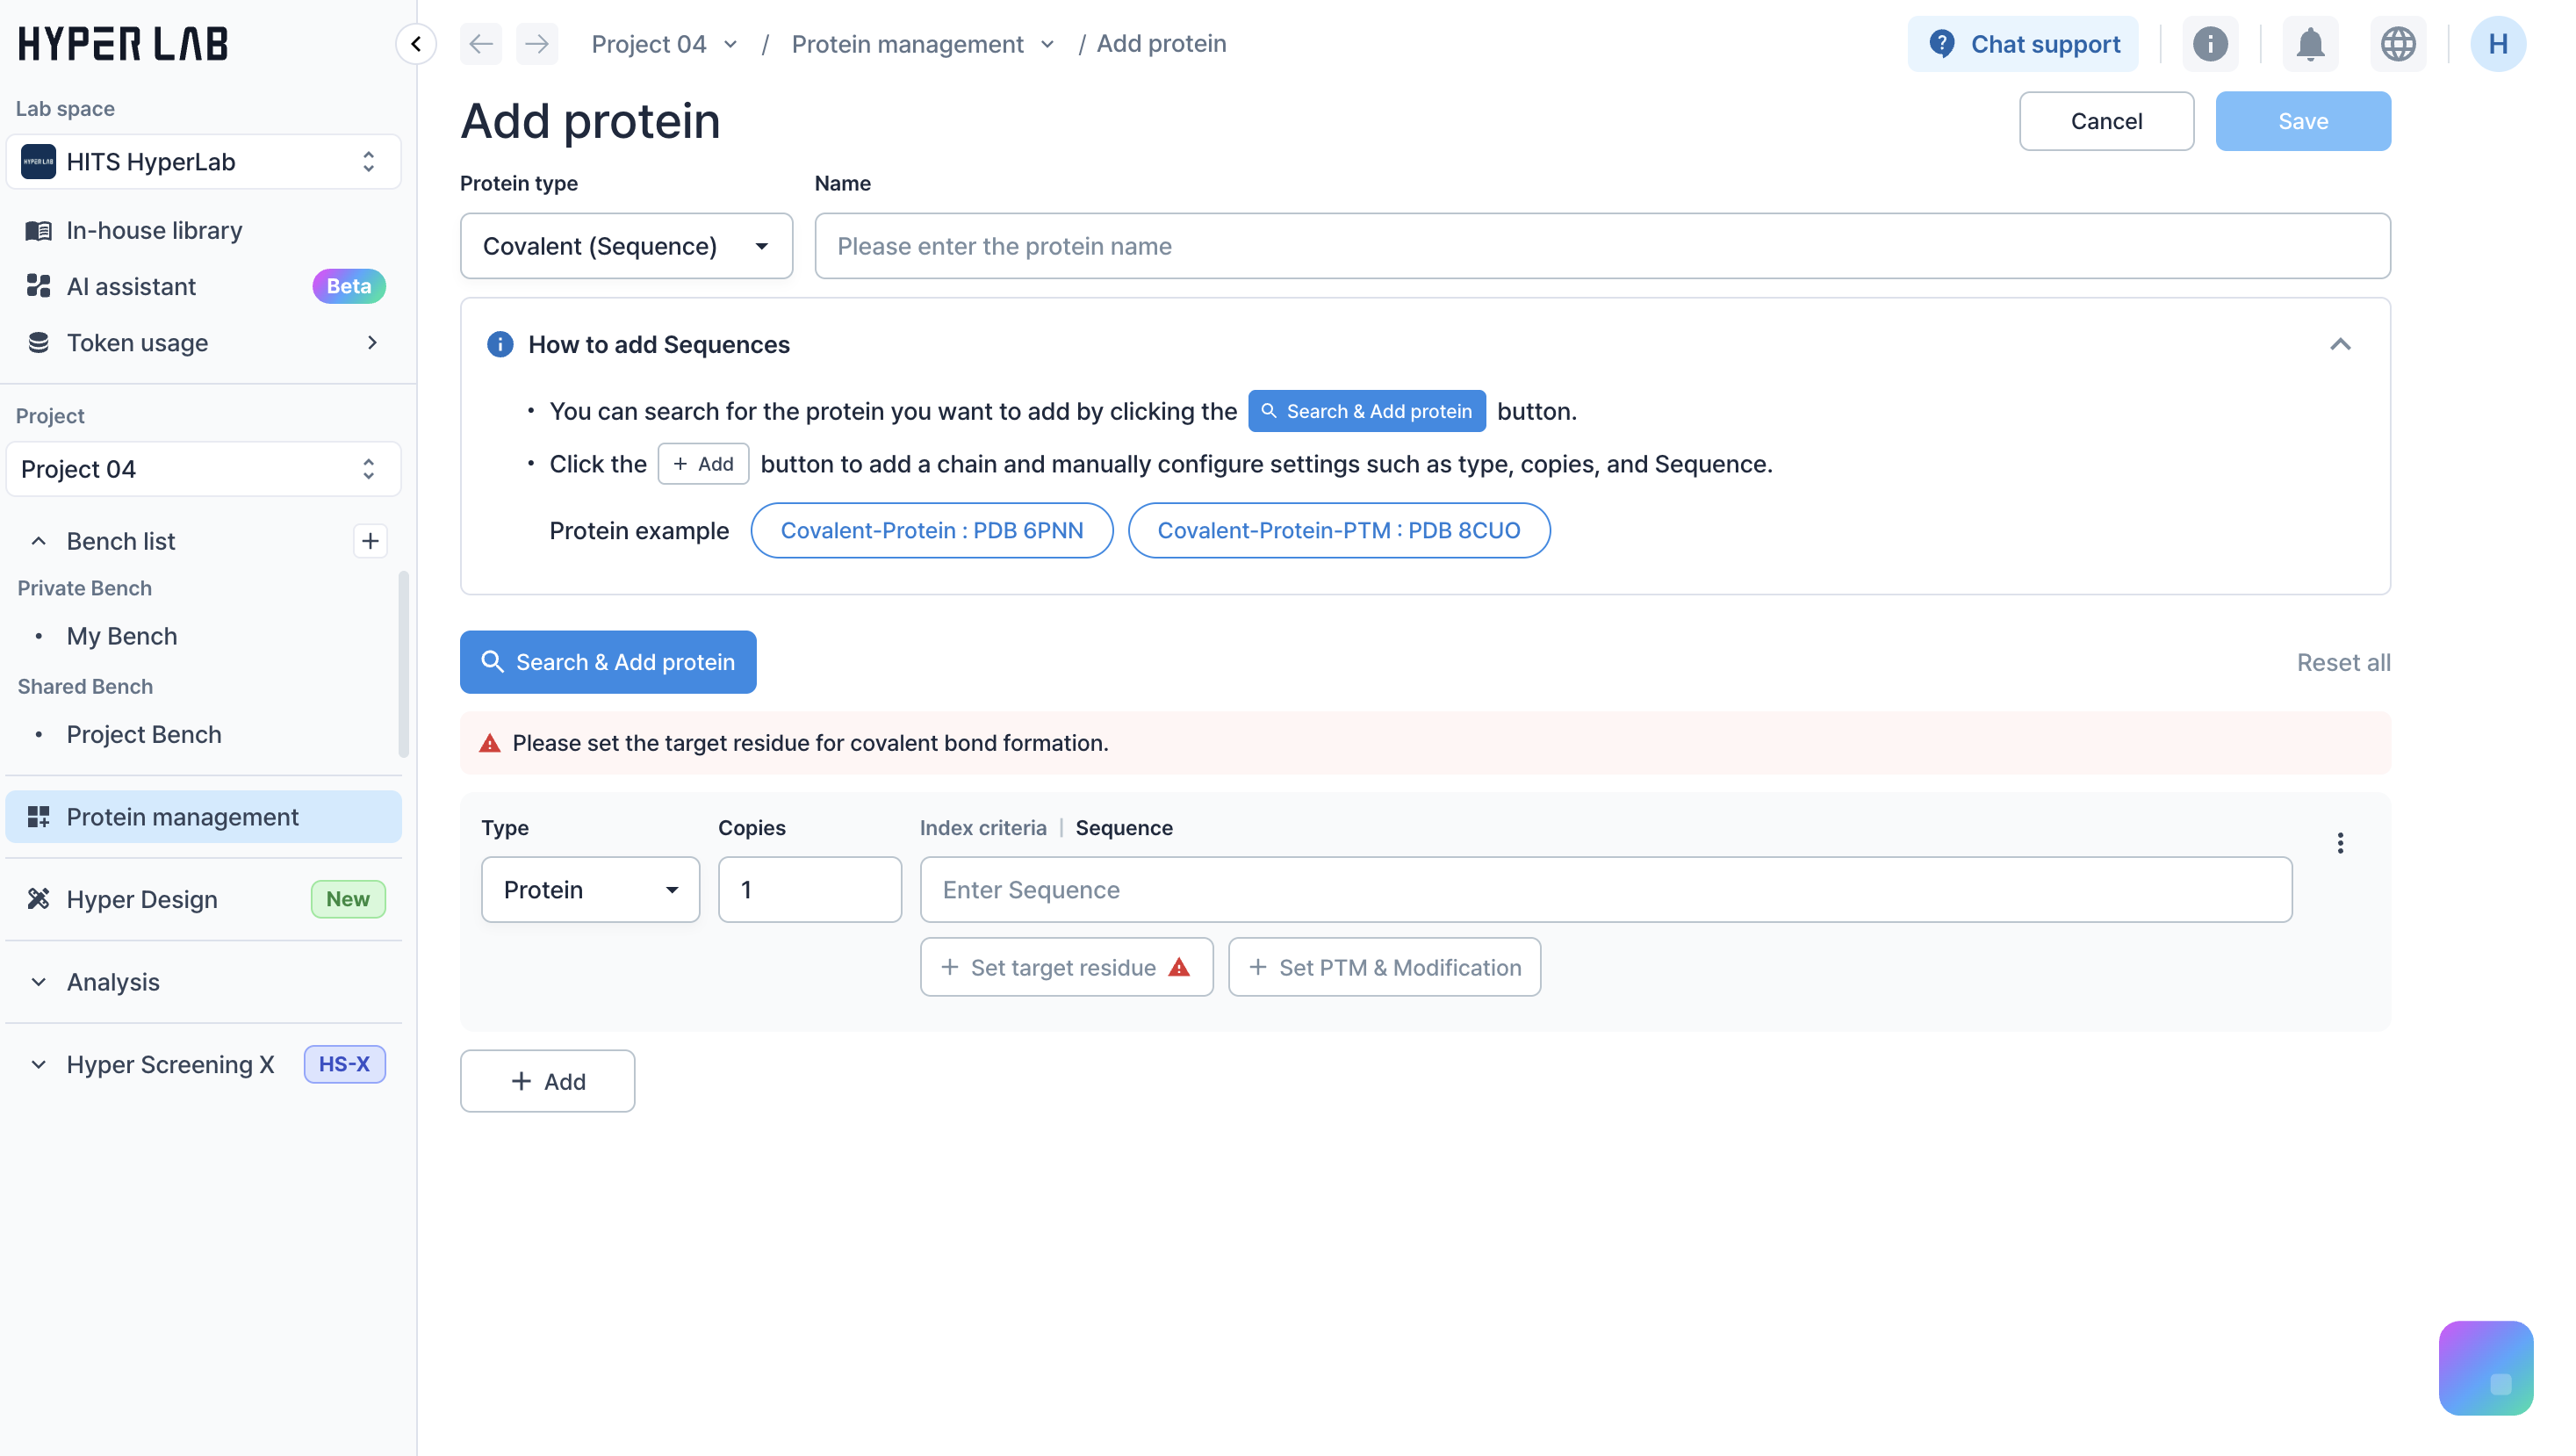Image resolution: width=2576 pixels, height=1456 pixels.
Task: Open the floating gradient assistant widget
Action: pos(2485,1367)
